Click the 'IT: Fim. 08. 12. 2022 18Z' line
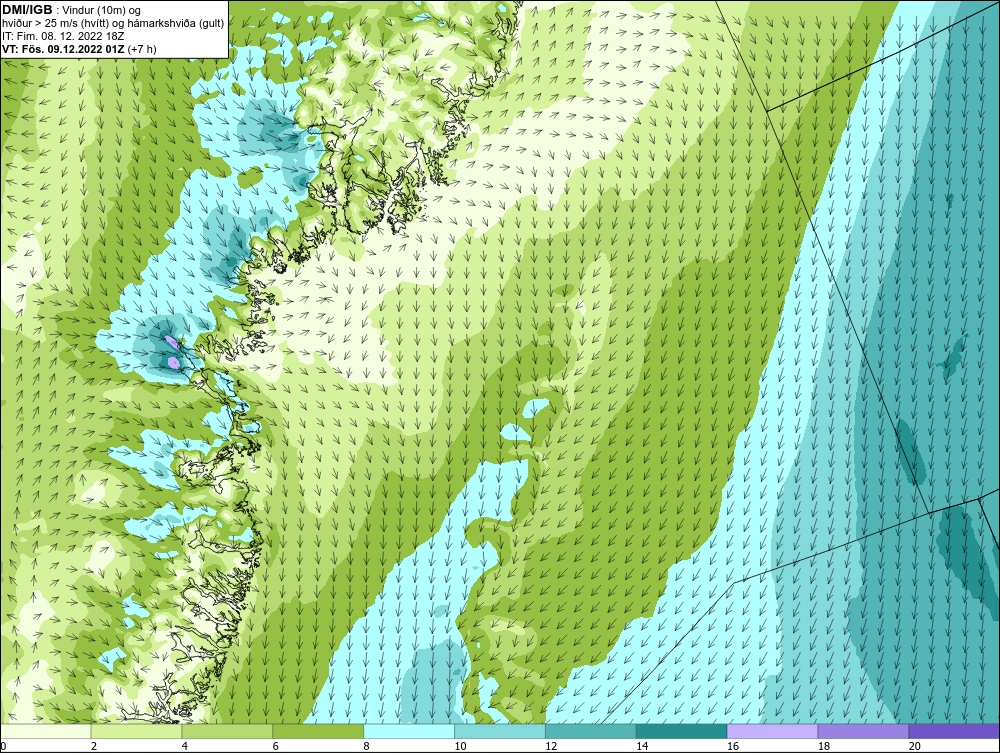1000x753 pixels. coord(63,36)
